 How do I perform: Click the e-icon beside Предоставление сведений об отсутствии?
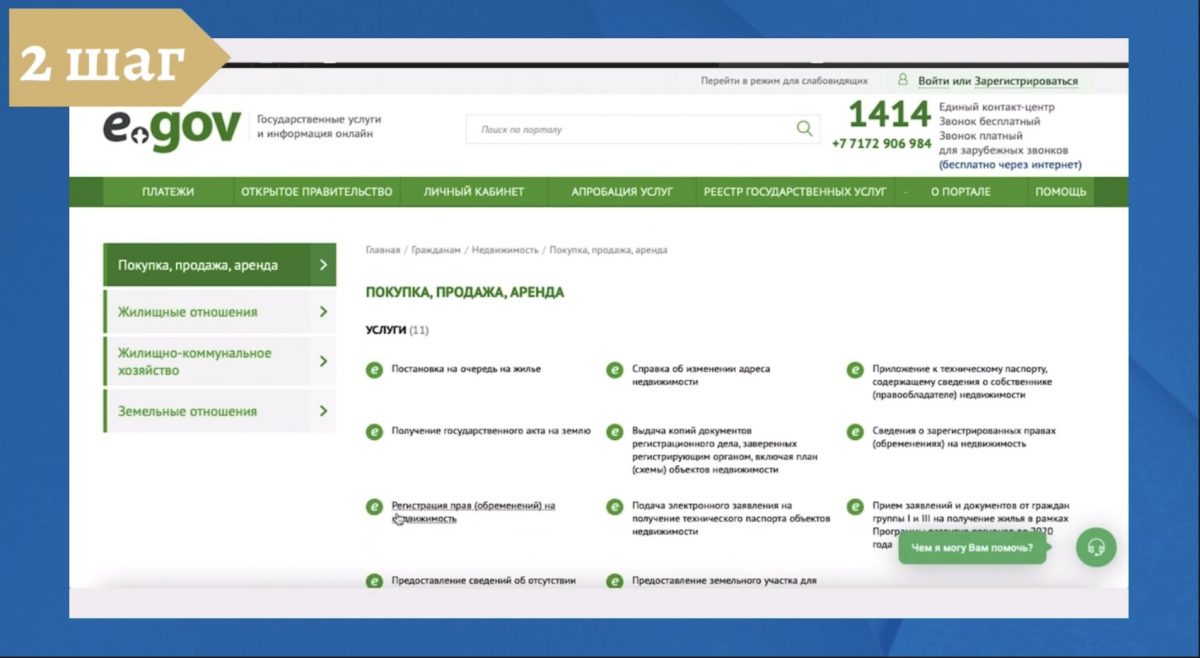click(374, 581)
